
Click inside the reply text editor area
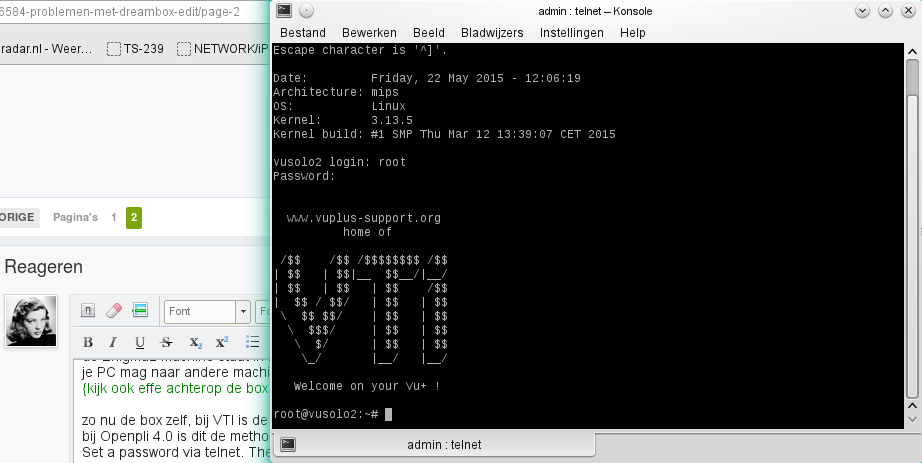pyautogui.click(x=173, y=412)
